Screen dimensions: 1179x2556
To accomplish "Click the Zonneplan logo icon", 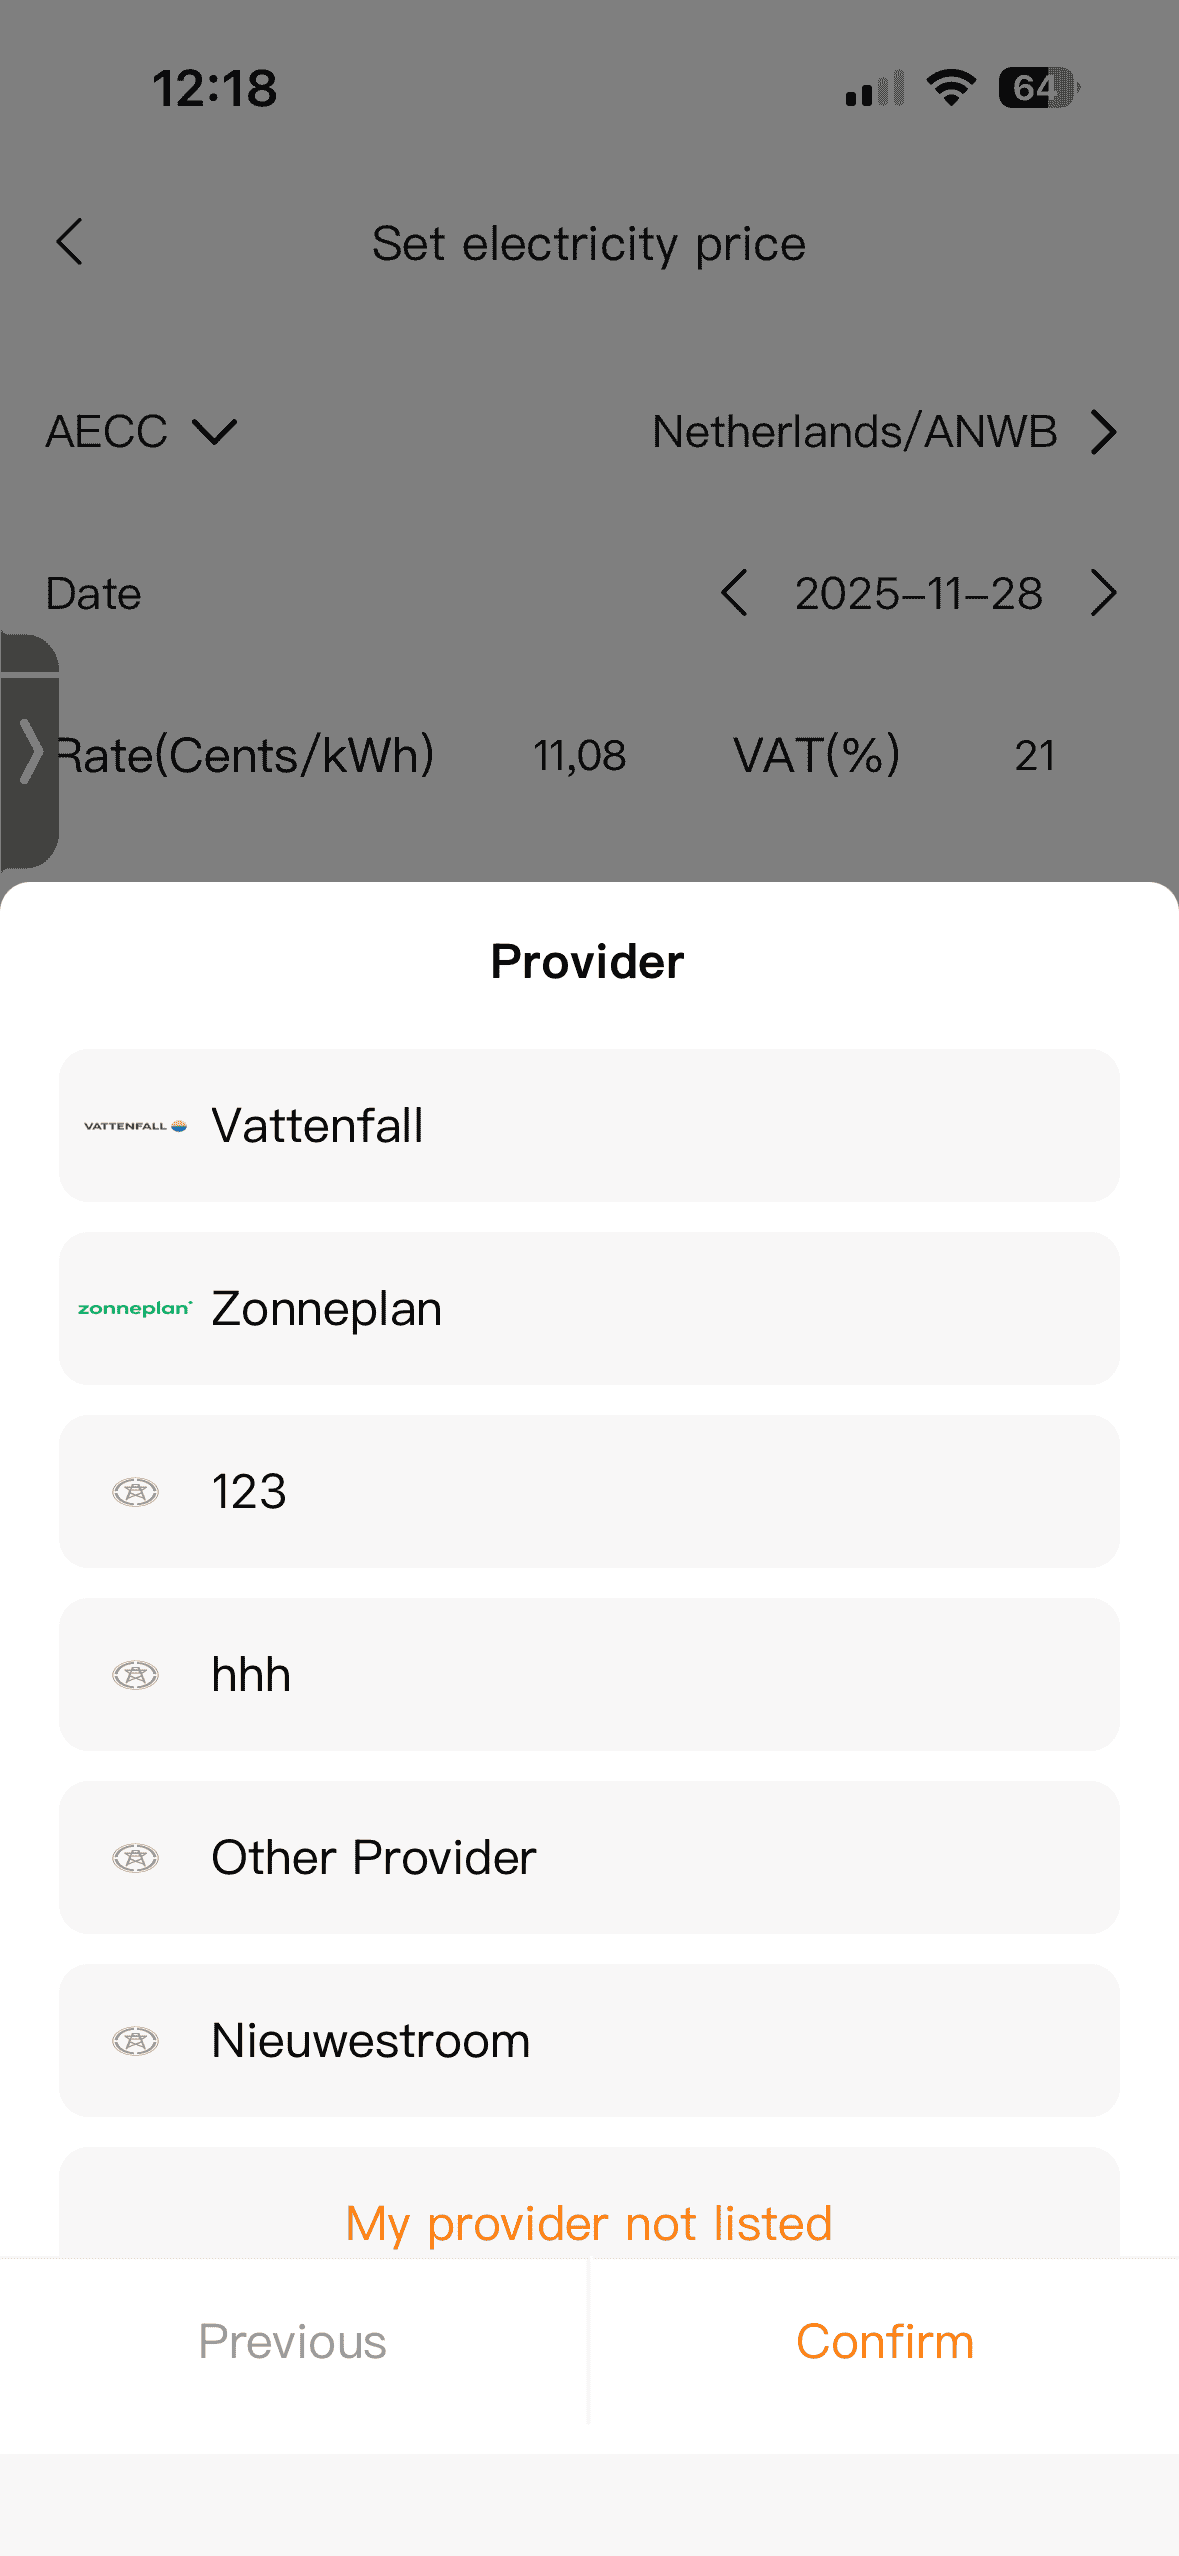I will tap(135, 1309).
